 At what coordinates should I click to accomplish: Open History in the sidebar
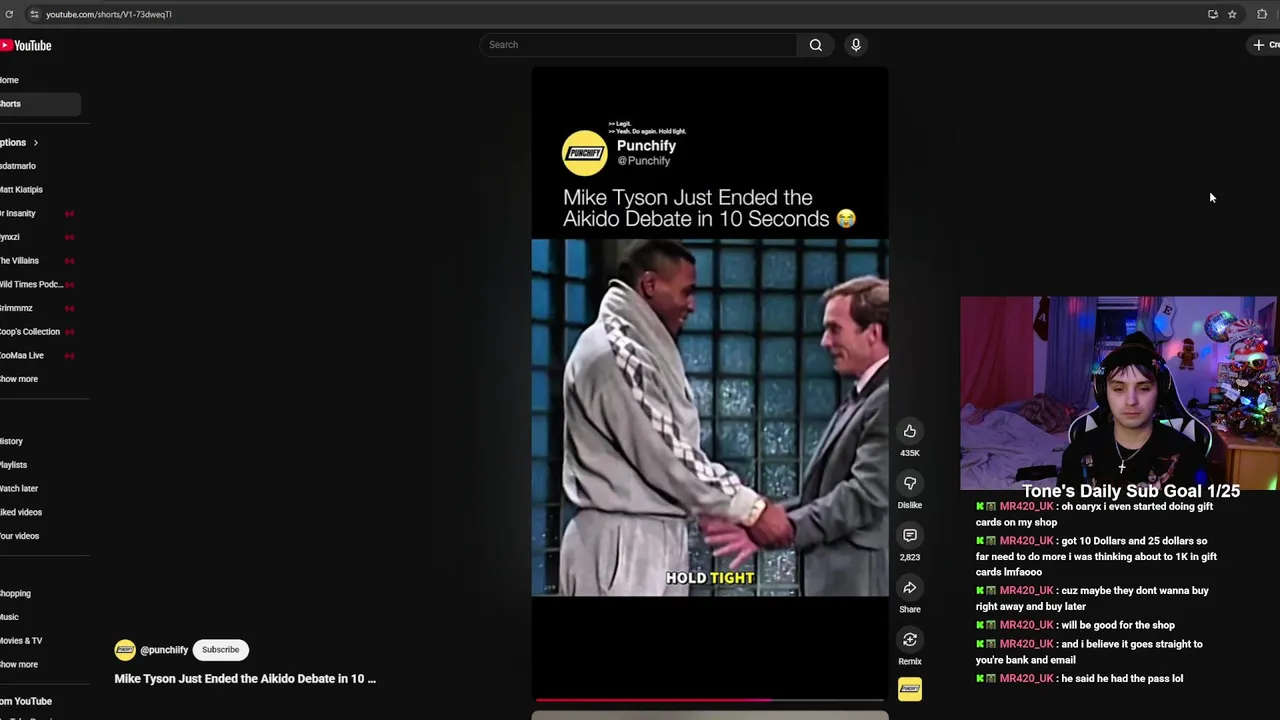coord(12,441)
